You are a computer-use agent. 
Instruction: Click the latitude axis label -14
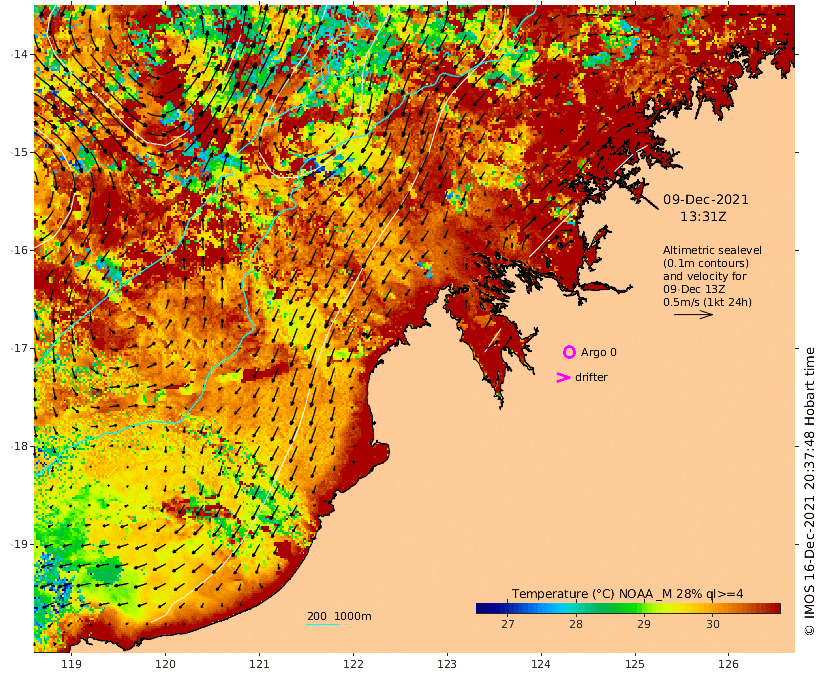click(x=19, y=54)
